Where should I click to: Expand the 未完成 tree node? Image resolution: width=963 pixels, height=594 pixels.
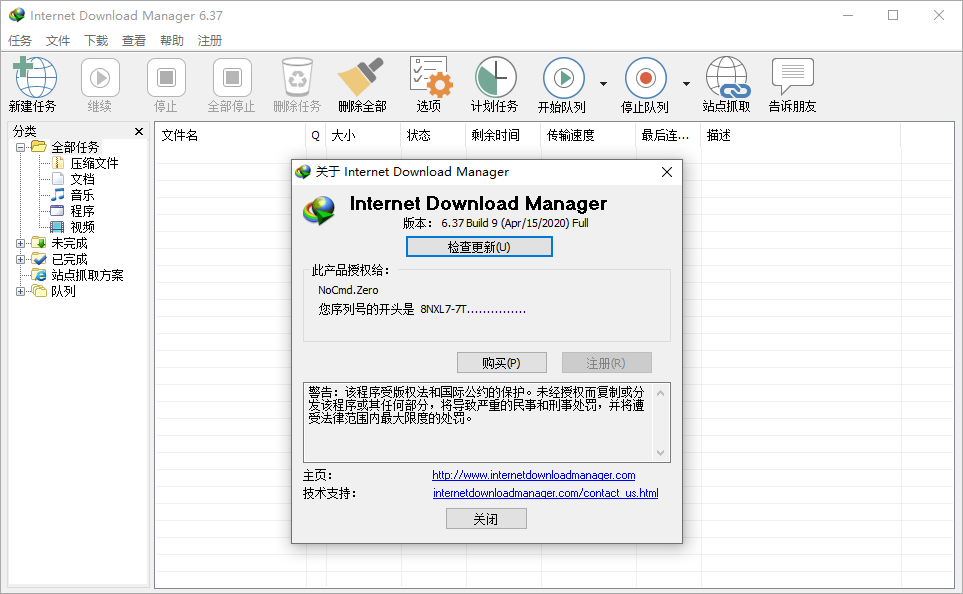tap(20, 243)
